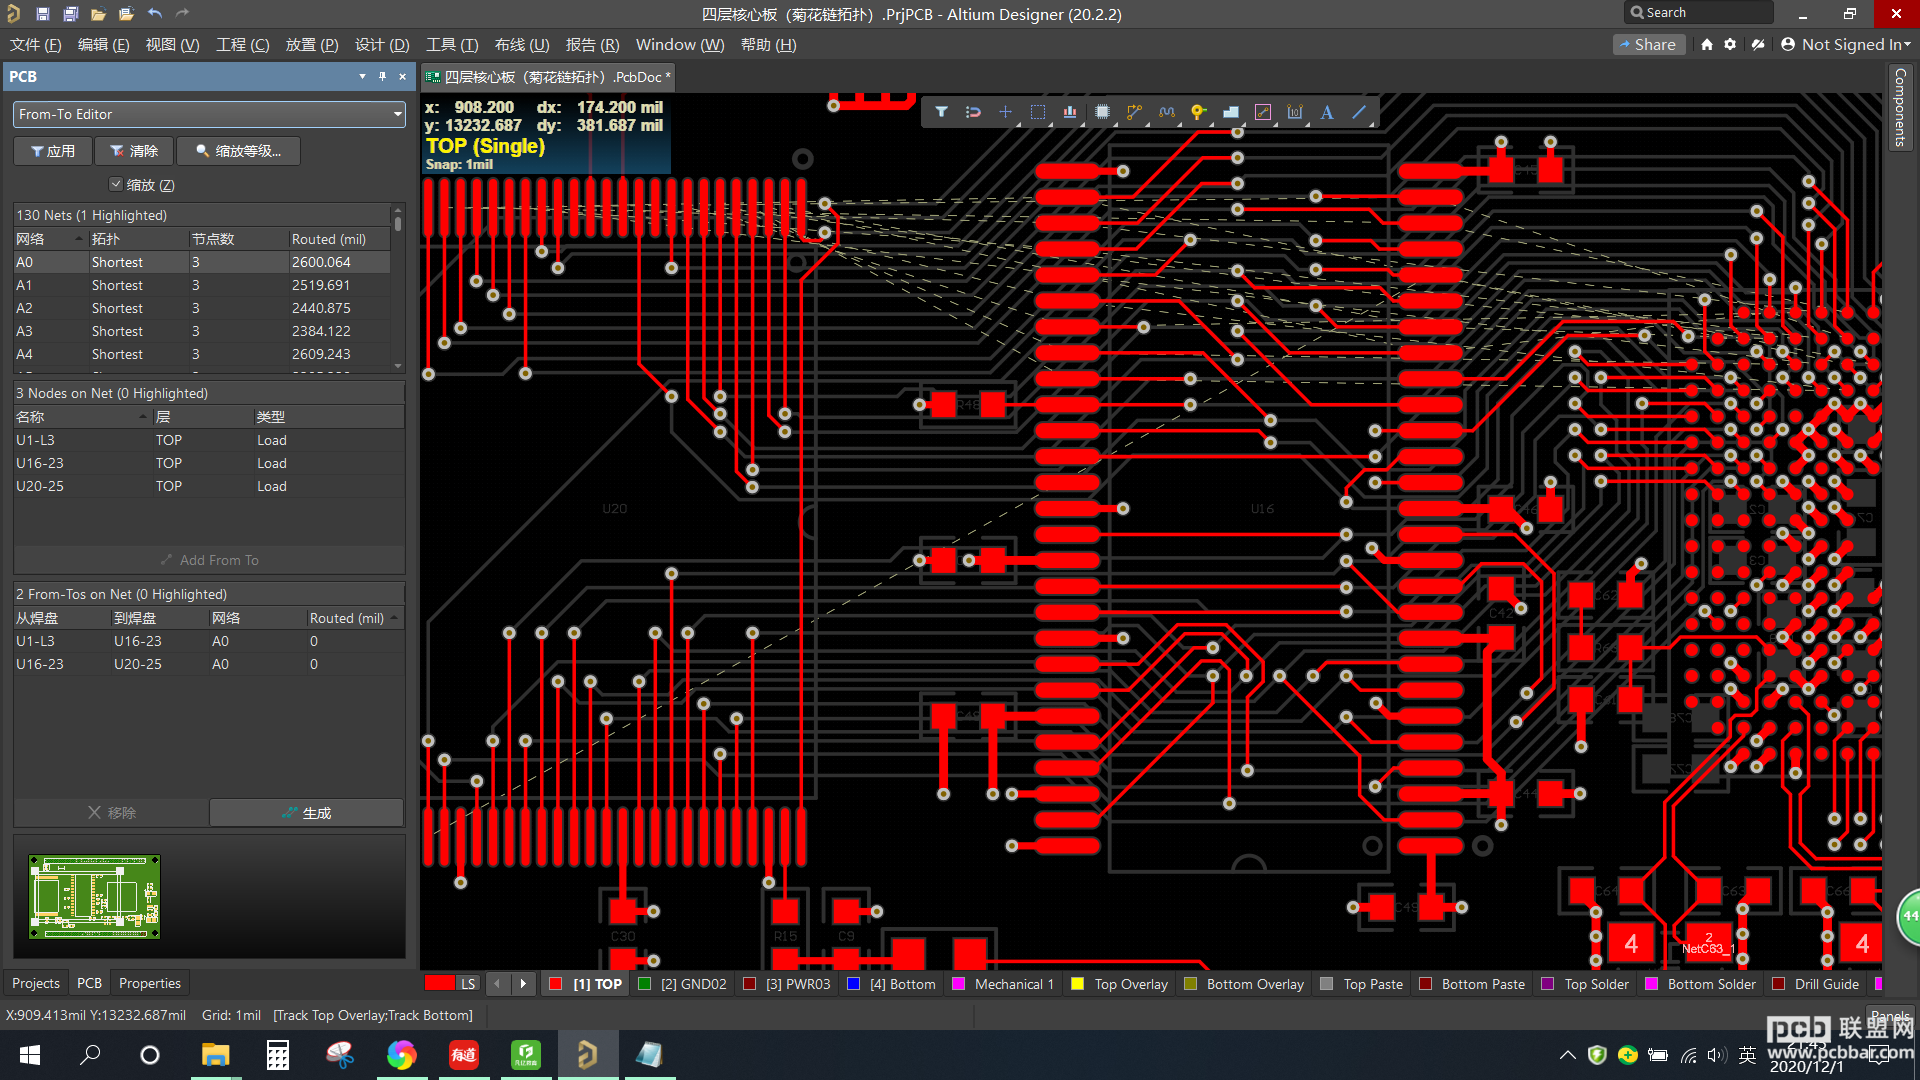Select the move objects crosshair tool

point(1005,112)
